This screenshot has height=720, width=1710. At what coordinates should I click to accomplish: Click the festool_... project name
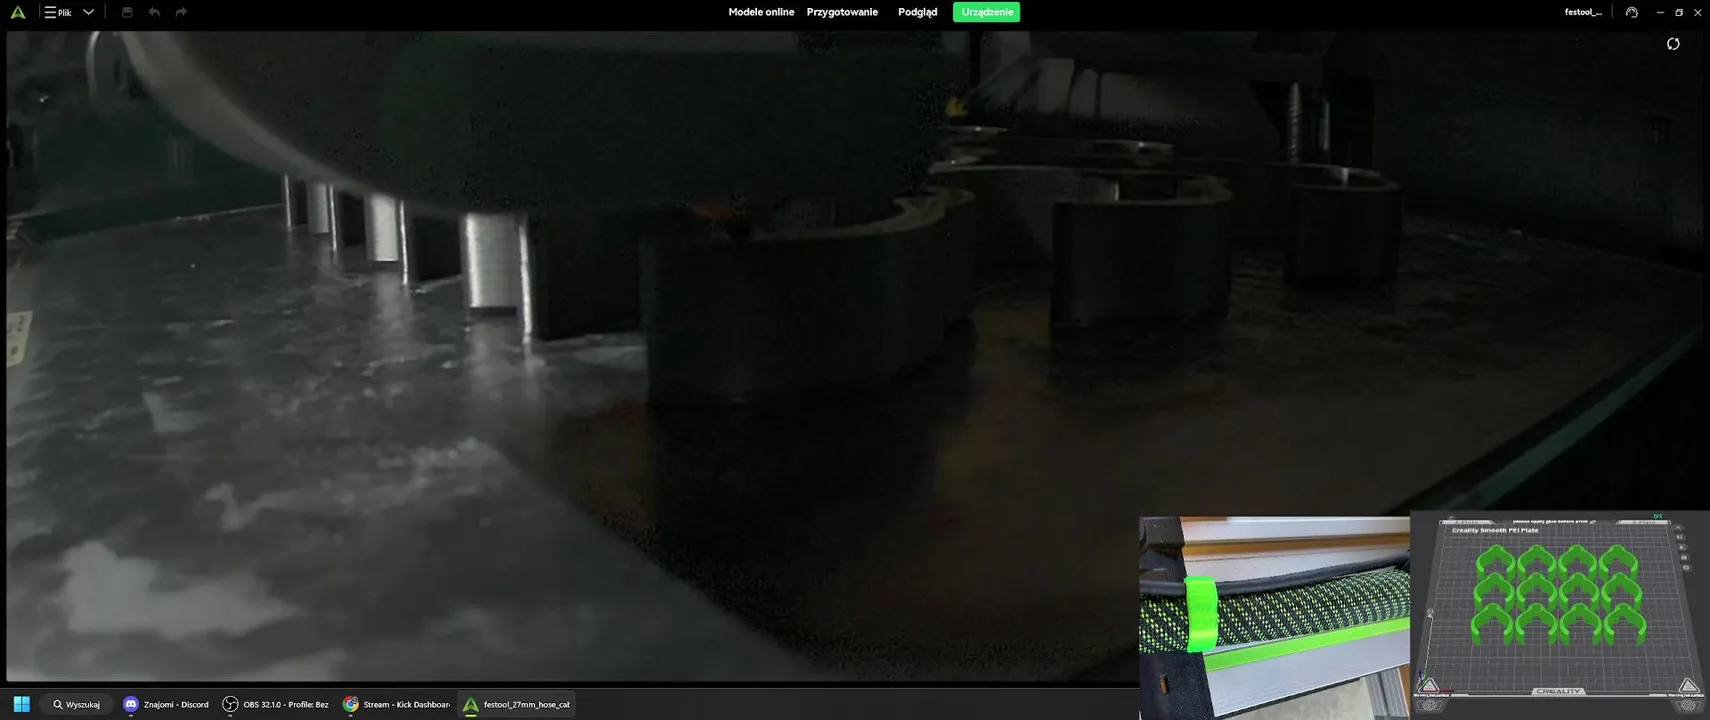(1583, 12)
